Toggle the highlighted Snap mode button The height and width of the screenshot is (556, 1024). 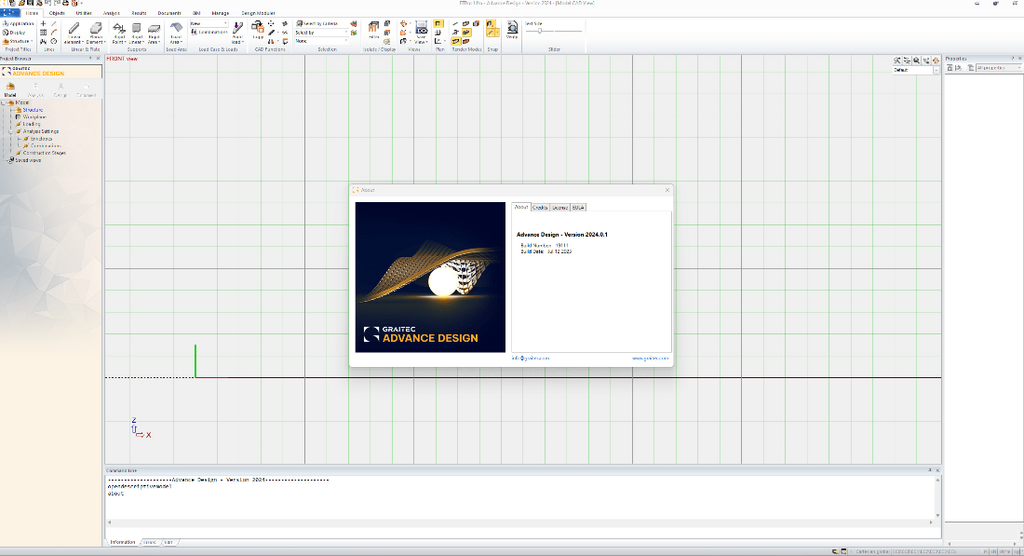(x=490, y=24)
